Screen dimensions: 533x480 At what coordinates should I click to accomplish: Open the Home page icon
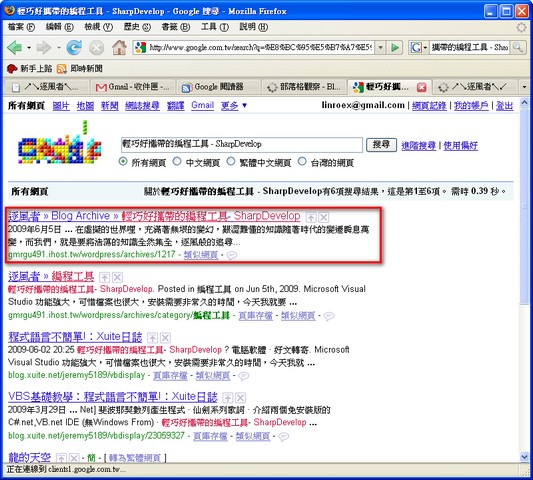coord(119,48)
